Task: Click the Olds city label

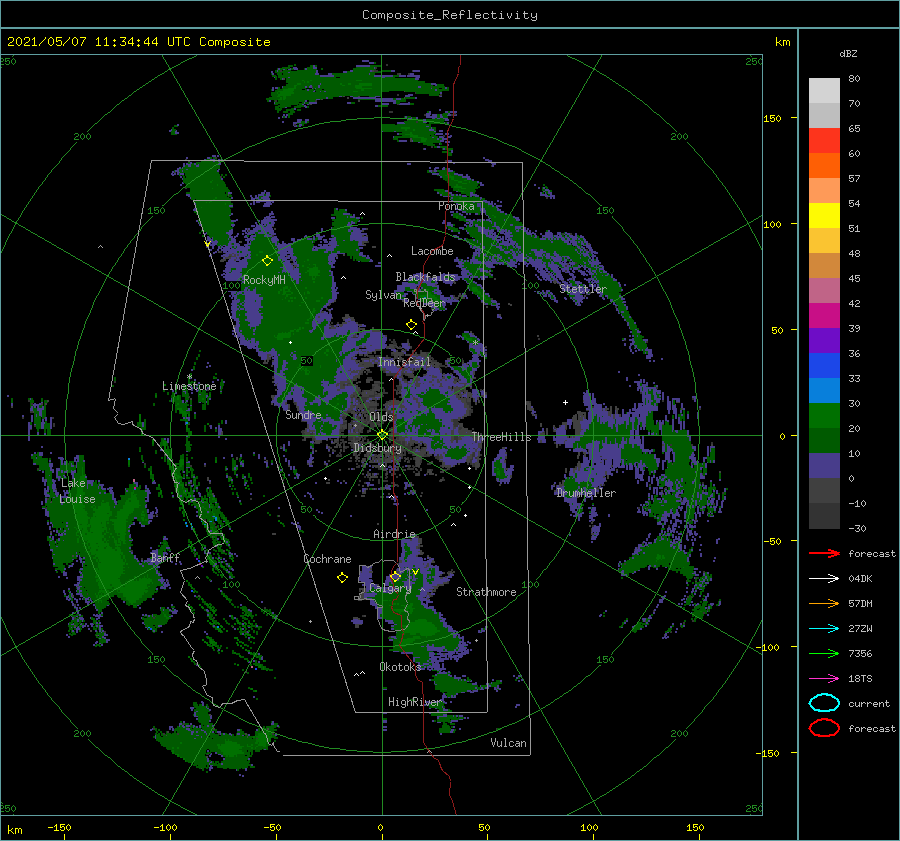Action: [x=381, y=417]
